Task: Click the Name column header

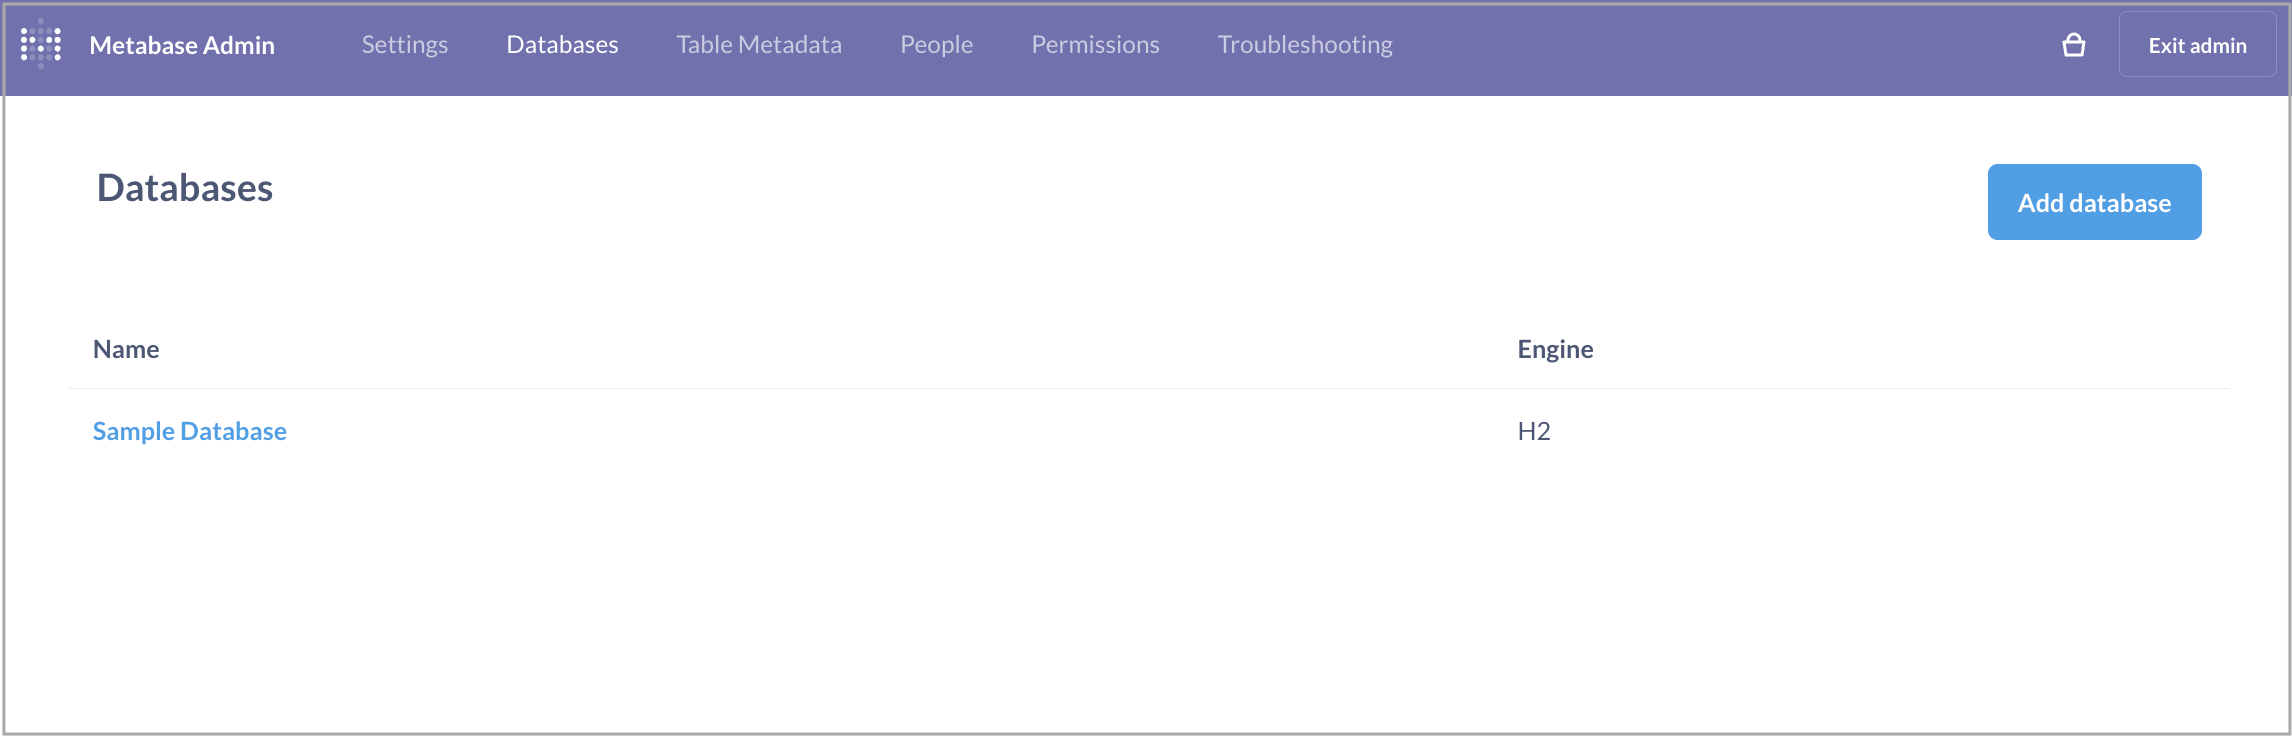Action: tap(126, 349)
